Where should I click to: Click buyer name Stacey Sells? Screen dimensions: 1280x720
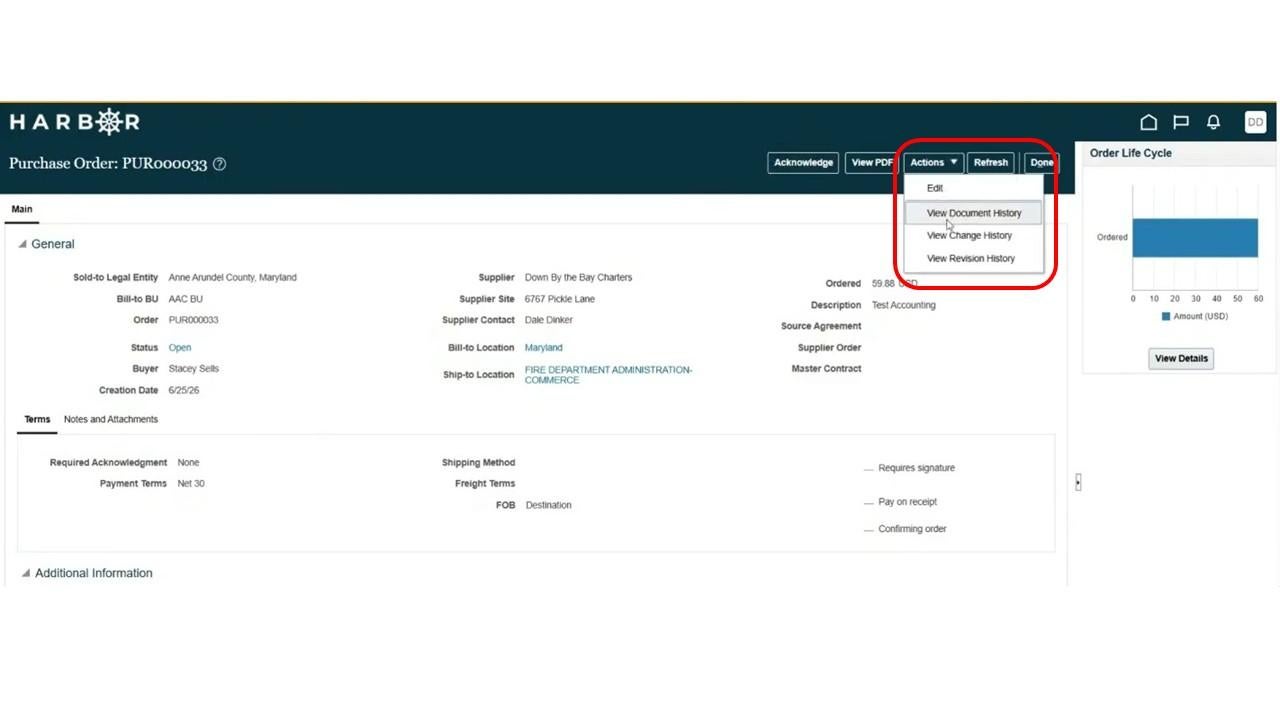[x=194, y=369]
